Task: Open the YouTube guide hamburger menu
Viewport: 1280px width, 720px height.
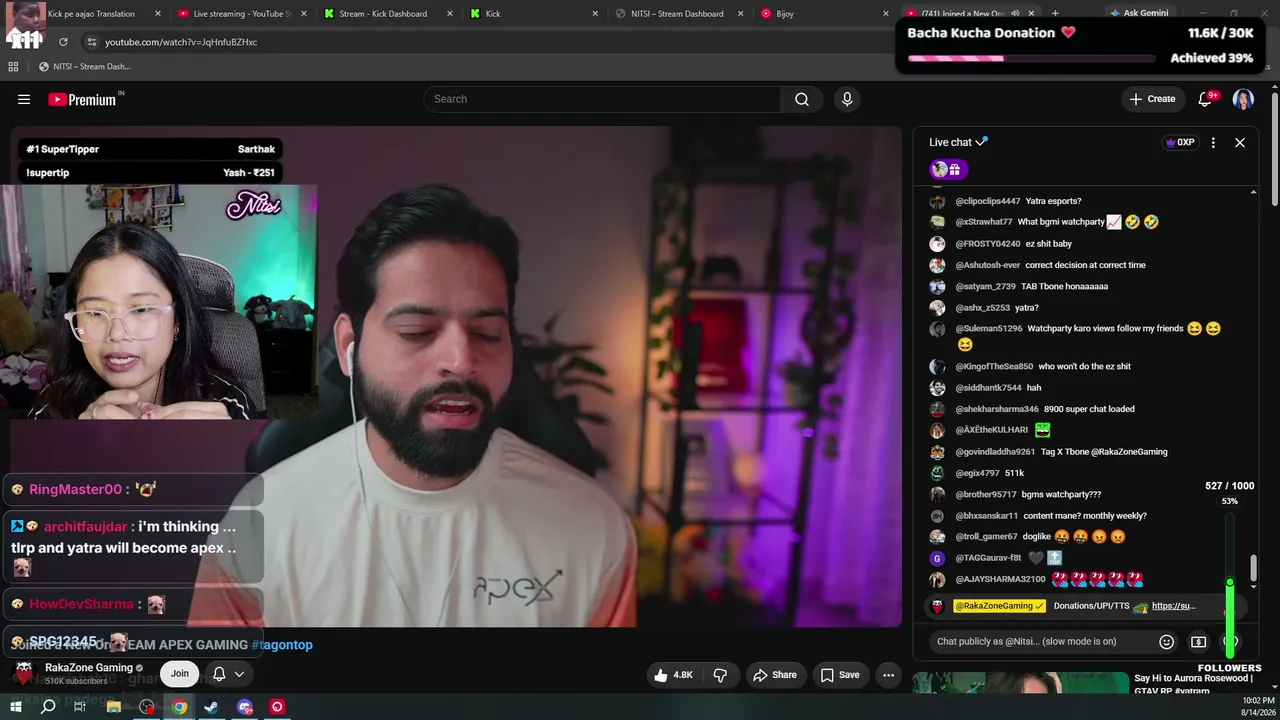Action: [24, 99]
